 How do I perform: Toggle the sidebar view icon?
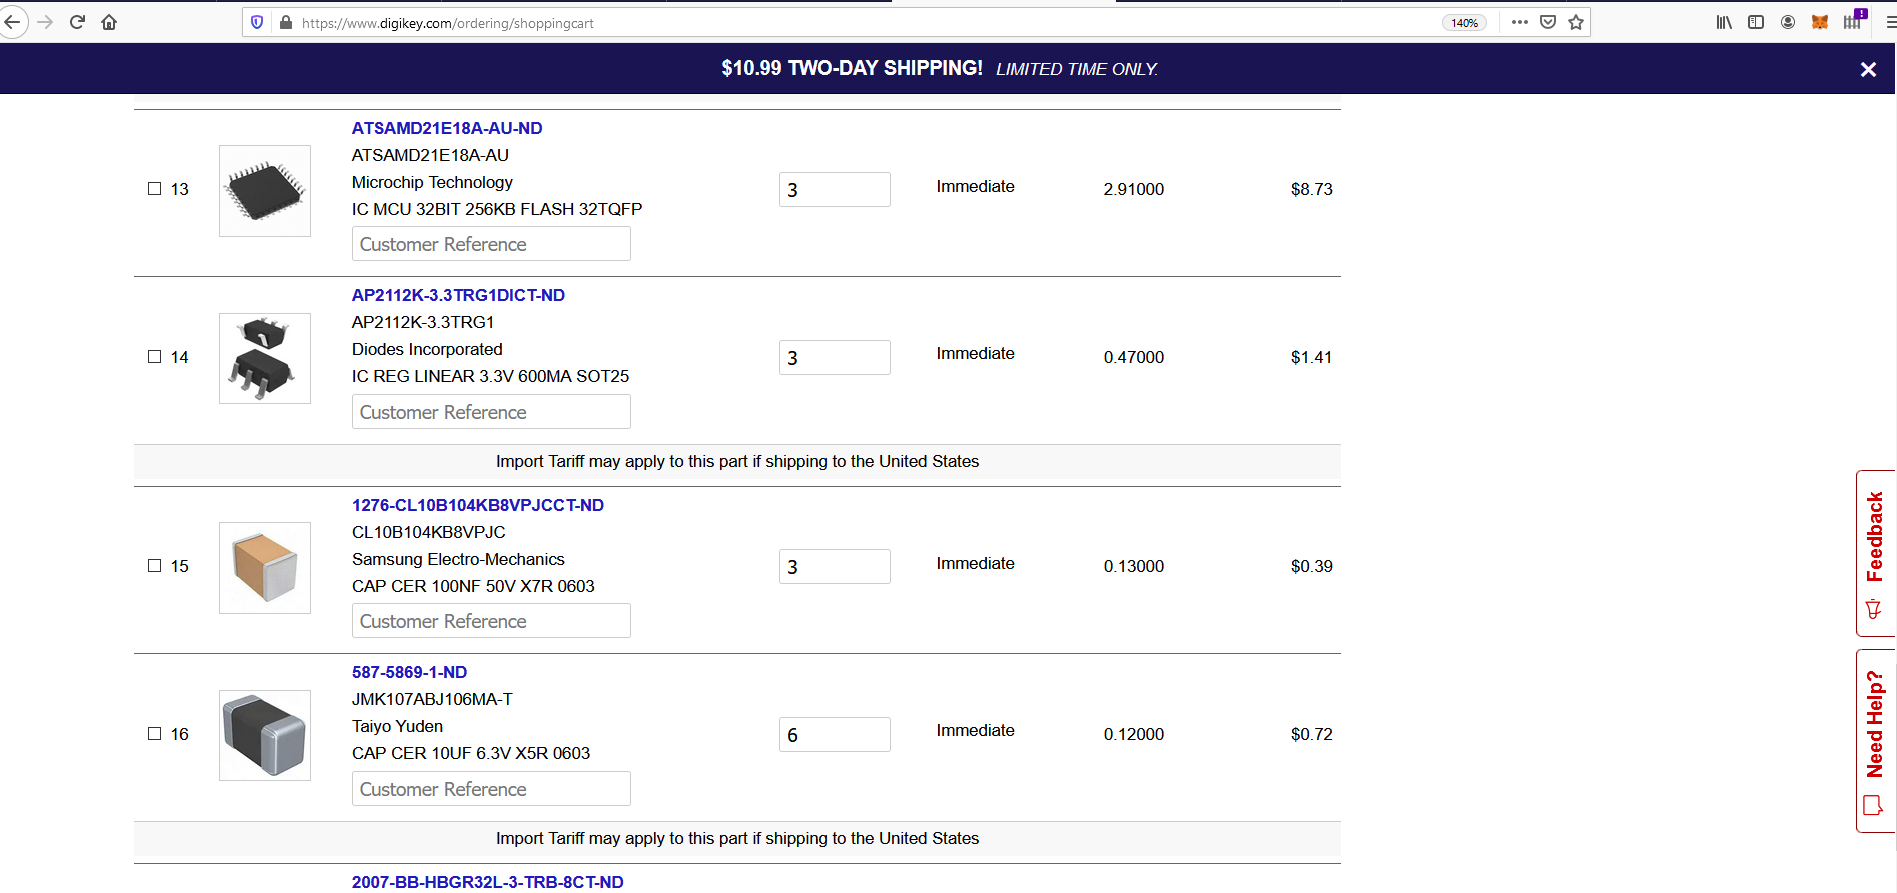pos(1756,22)
